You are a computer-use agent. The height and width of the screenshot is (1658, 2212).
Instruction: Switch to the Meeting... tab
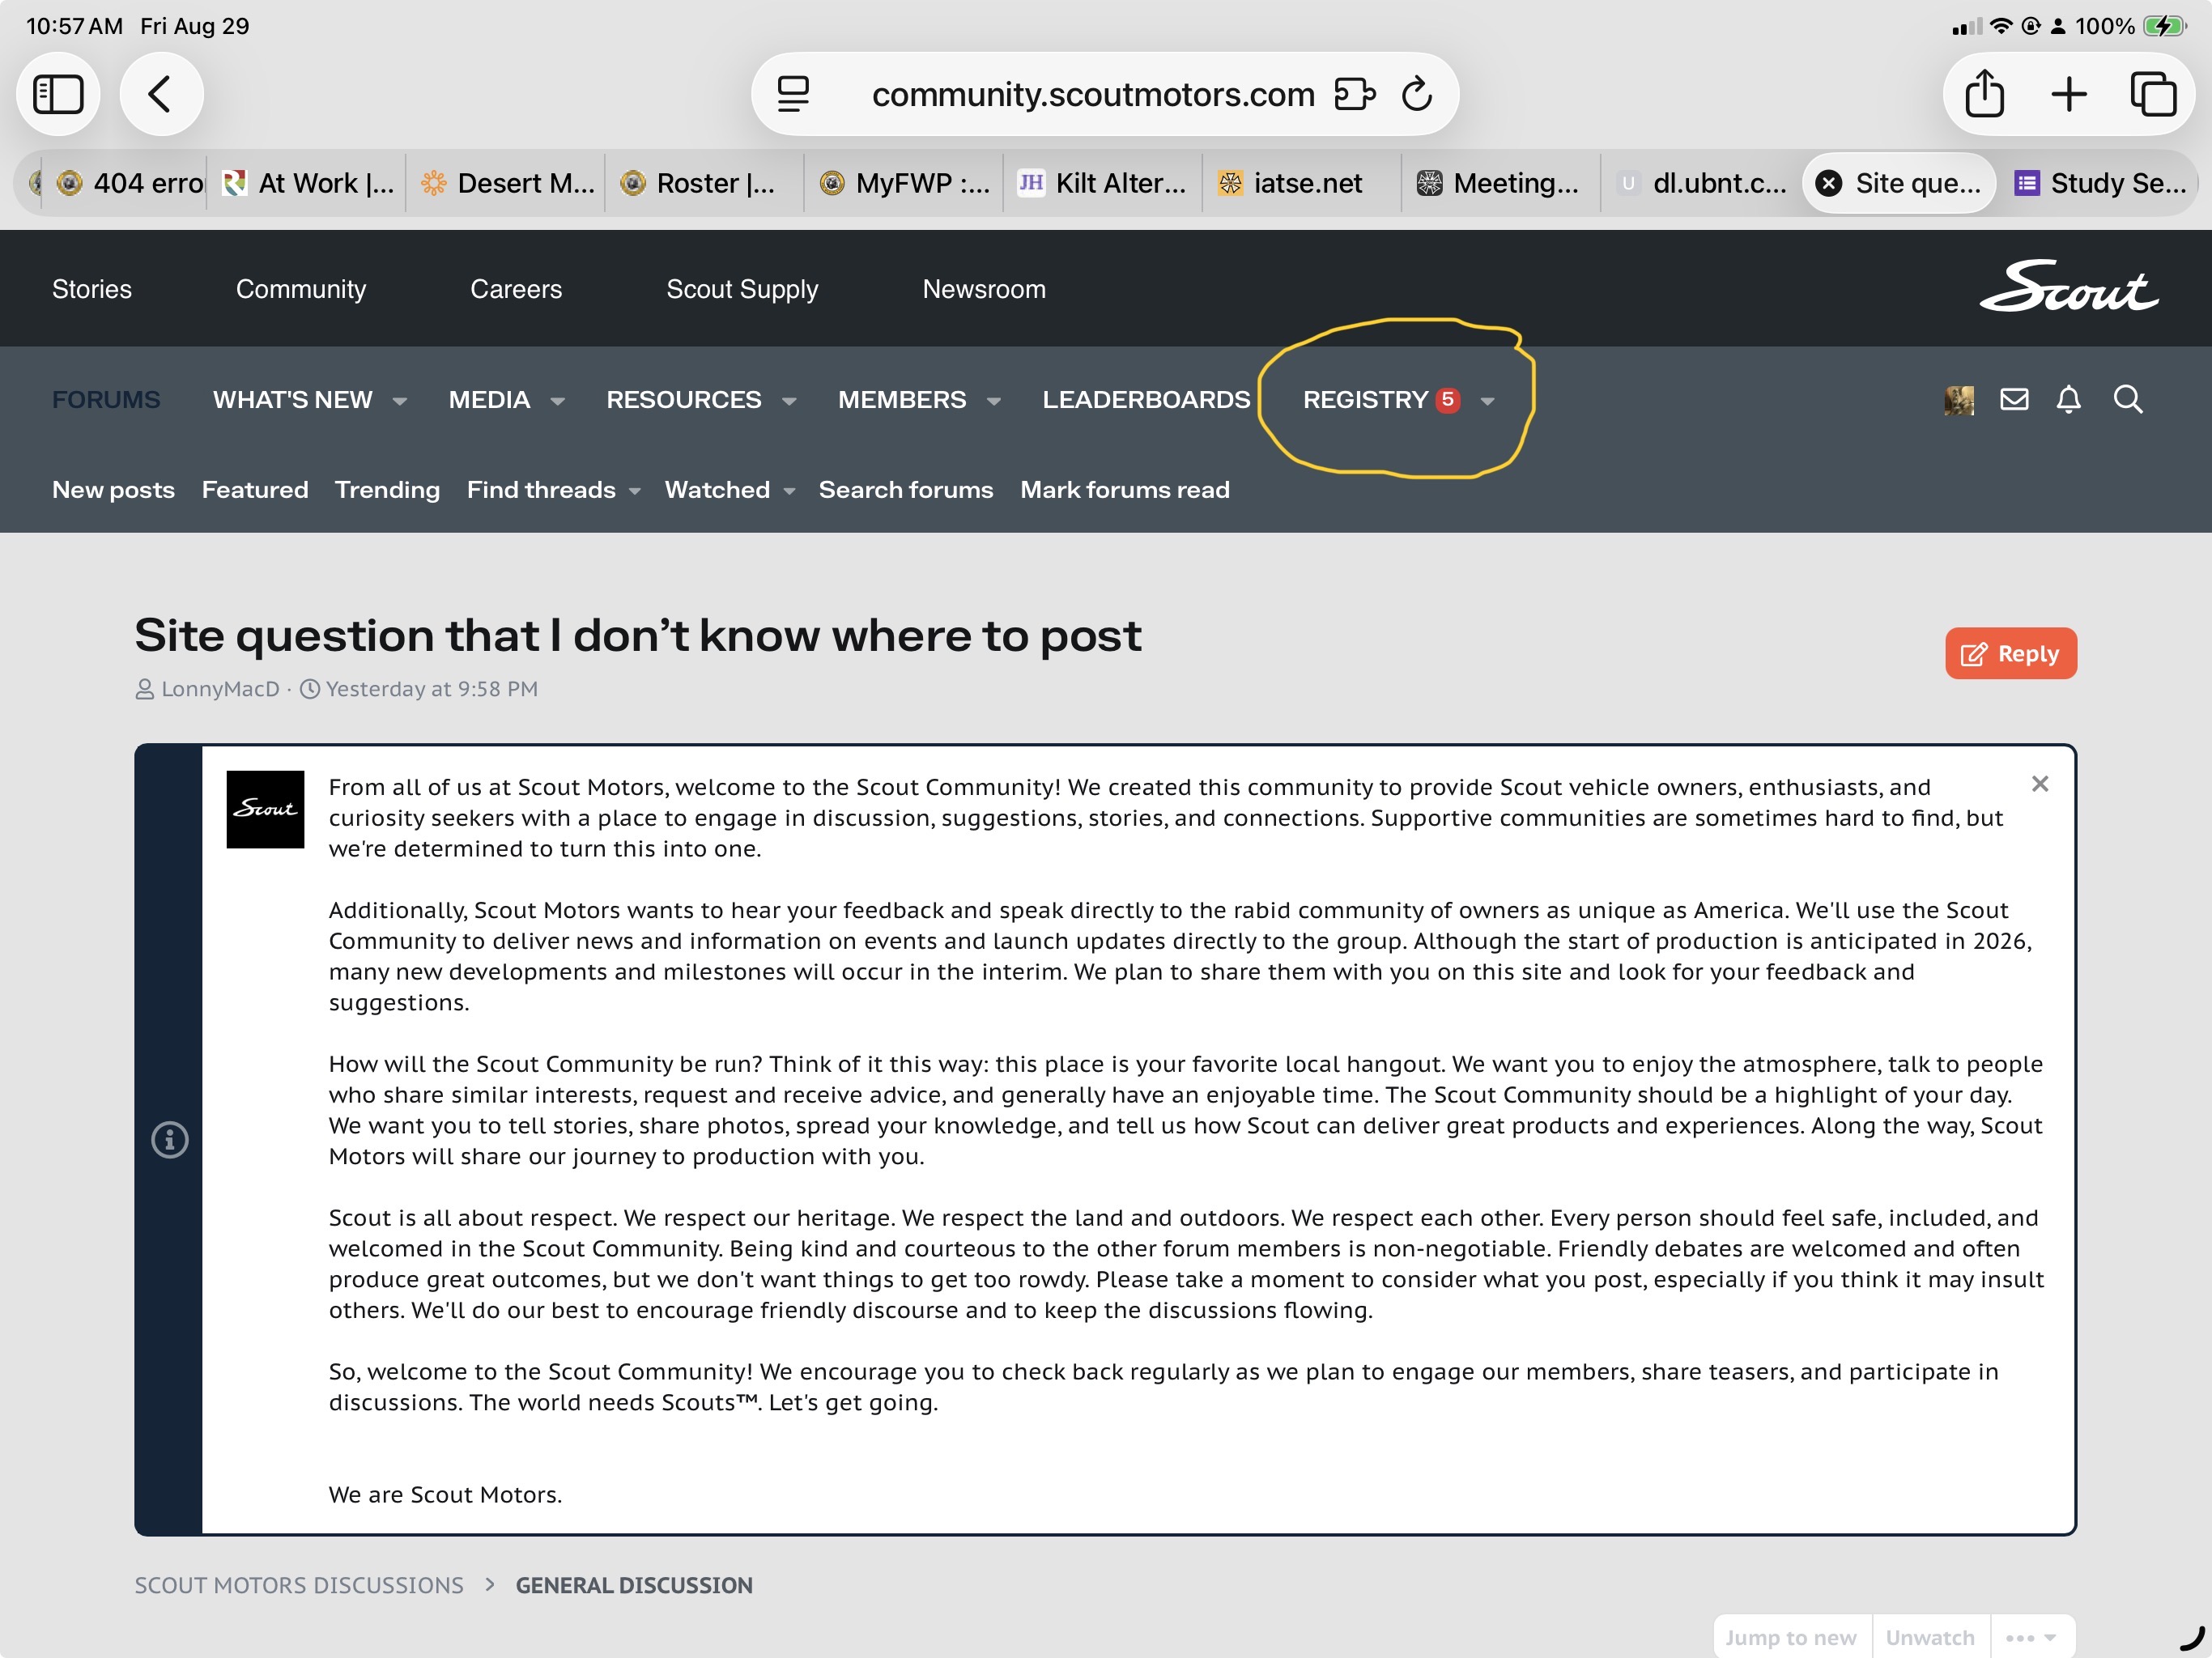coord(1501,183)
